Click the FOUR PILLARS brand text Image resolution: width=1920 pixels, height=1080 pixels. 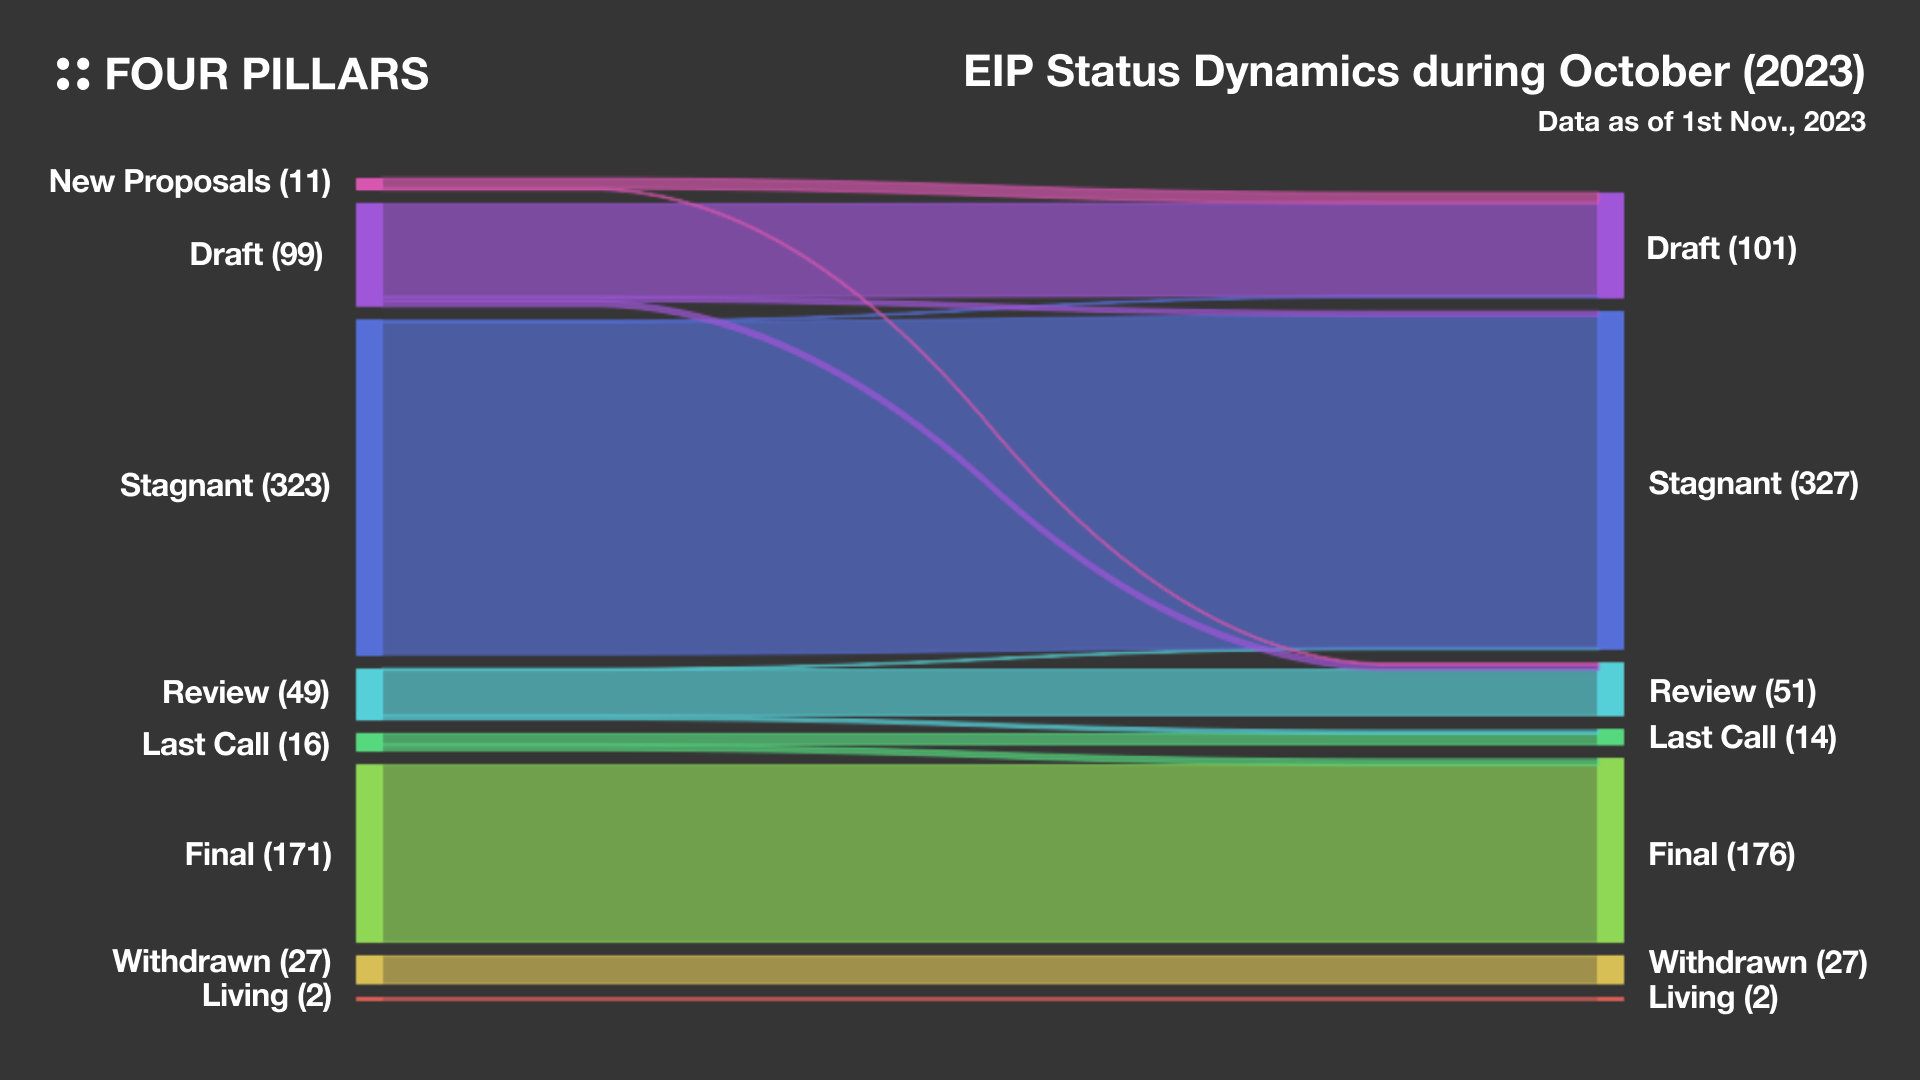click(x=266, y=75)
